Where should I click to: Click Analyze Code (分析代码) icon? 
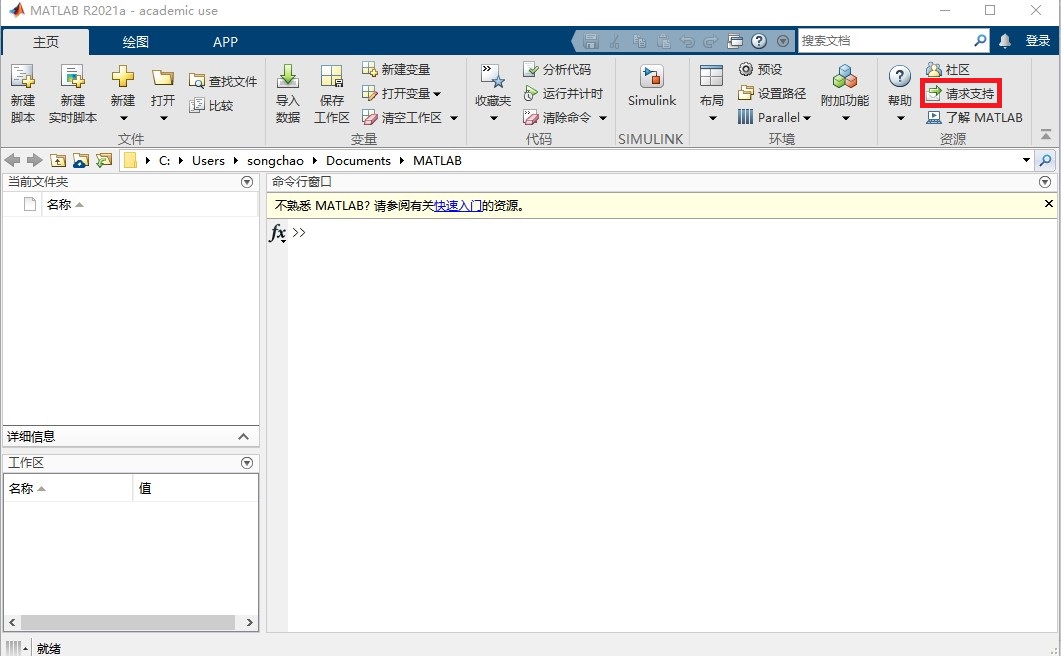531,69
